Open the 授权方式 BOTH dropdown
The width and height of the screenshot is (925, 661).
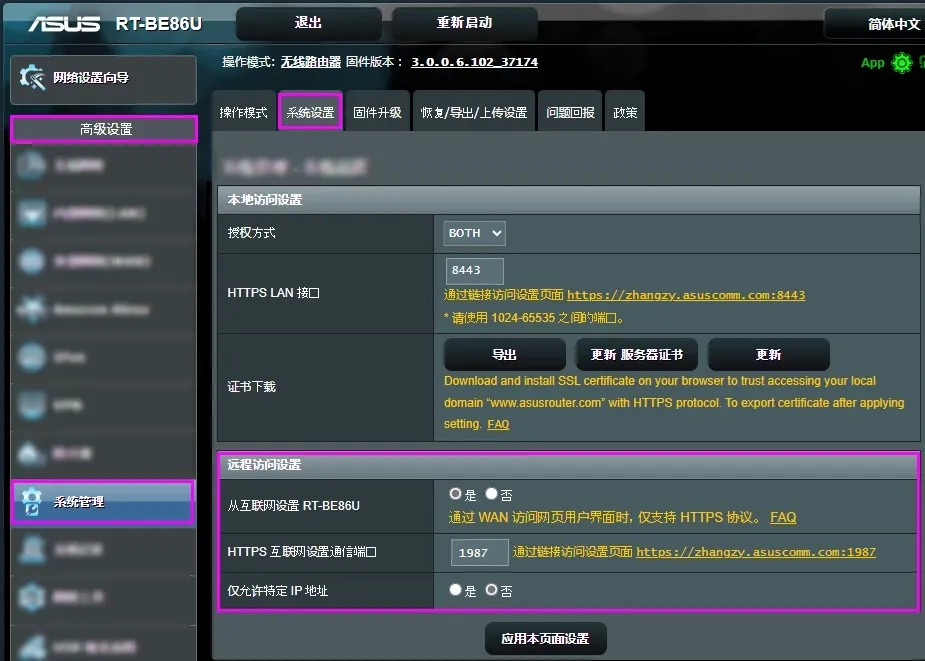pyautogui.click(x=473, y=233)
